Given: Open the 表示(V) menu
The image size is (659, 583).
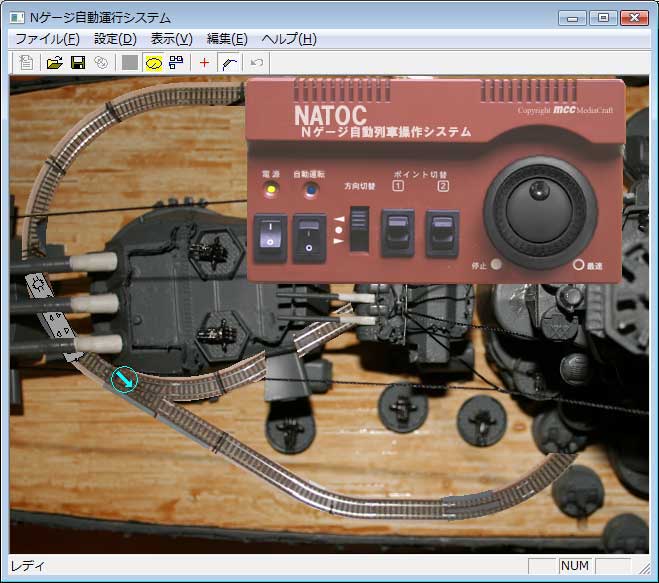Looking at the screenshot, I should point(171,40).
